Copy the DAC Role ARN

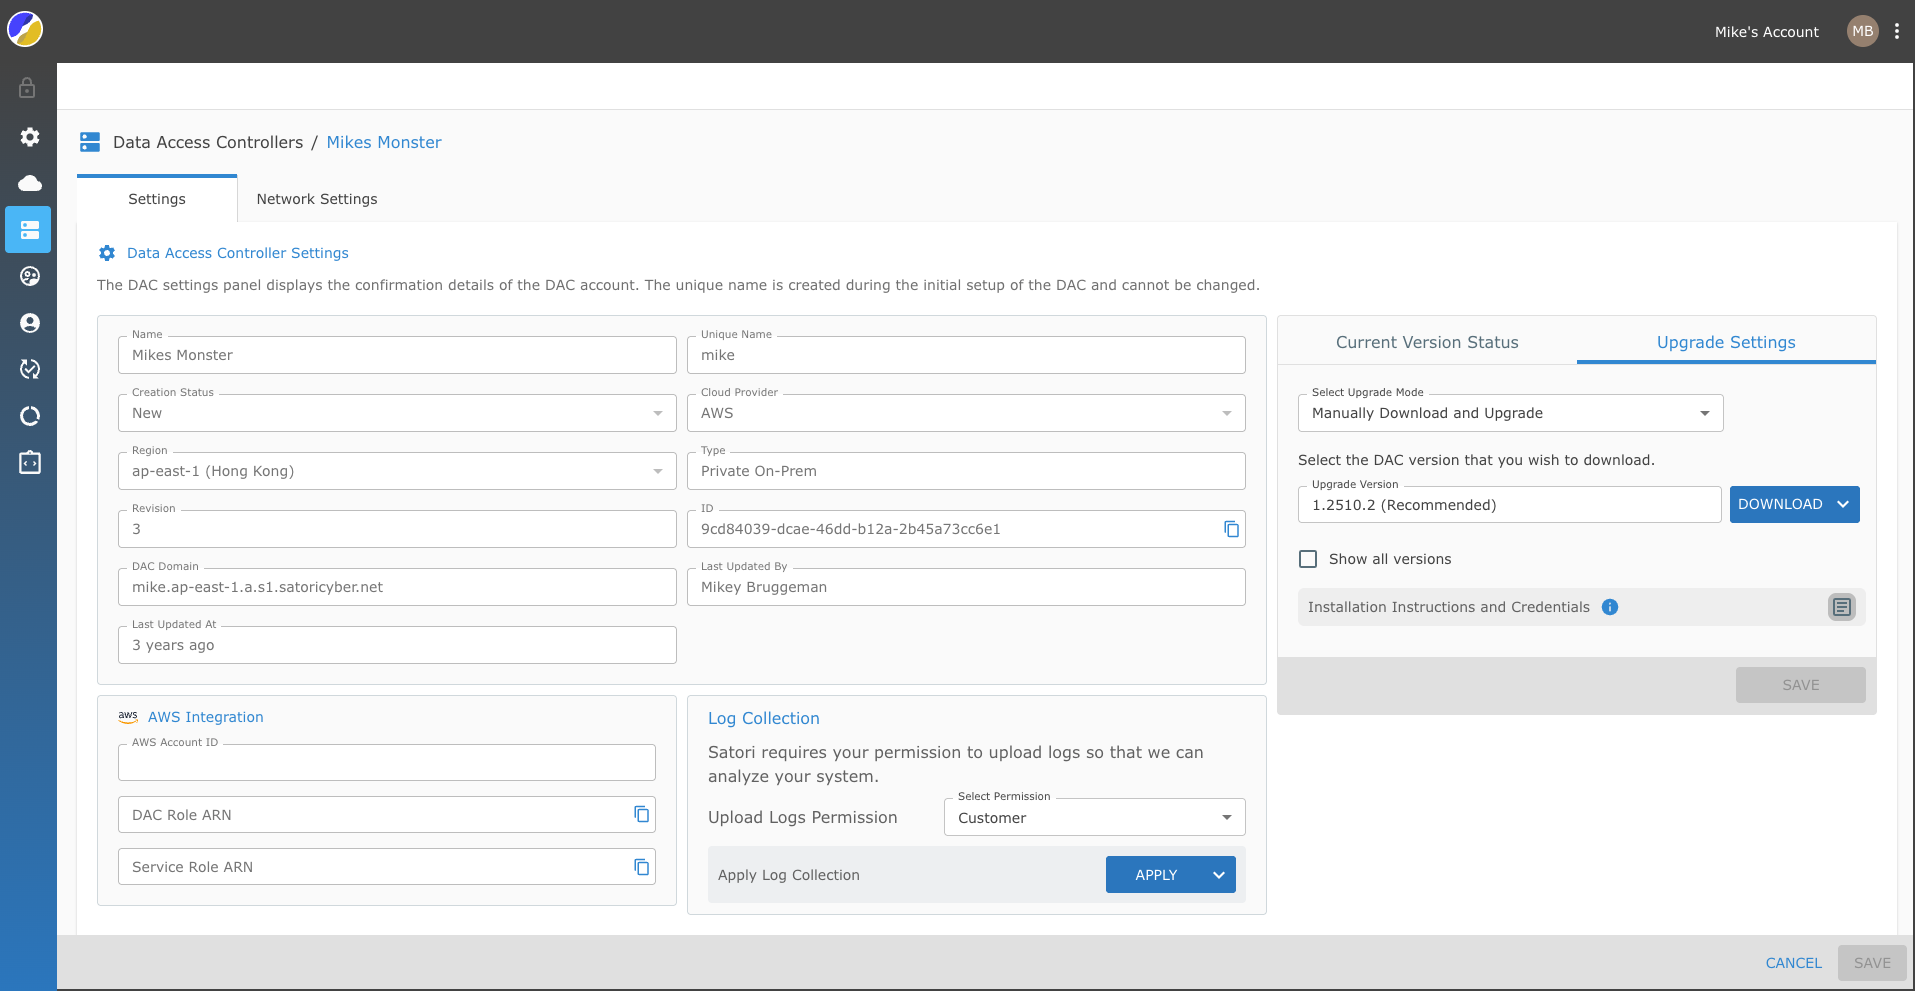641,814
